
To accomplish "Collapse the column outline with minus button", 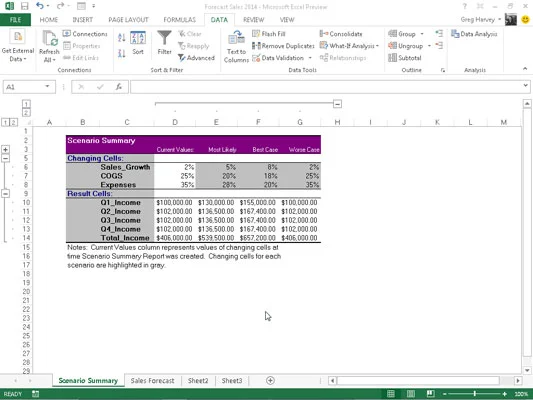I will coord(337,104).
